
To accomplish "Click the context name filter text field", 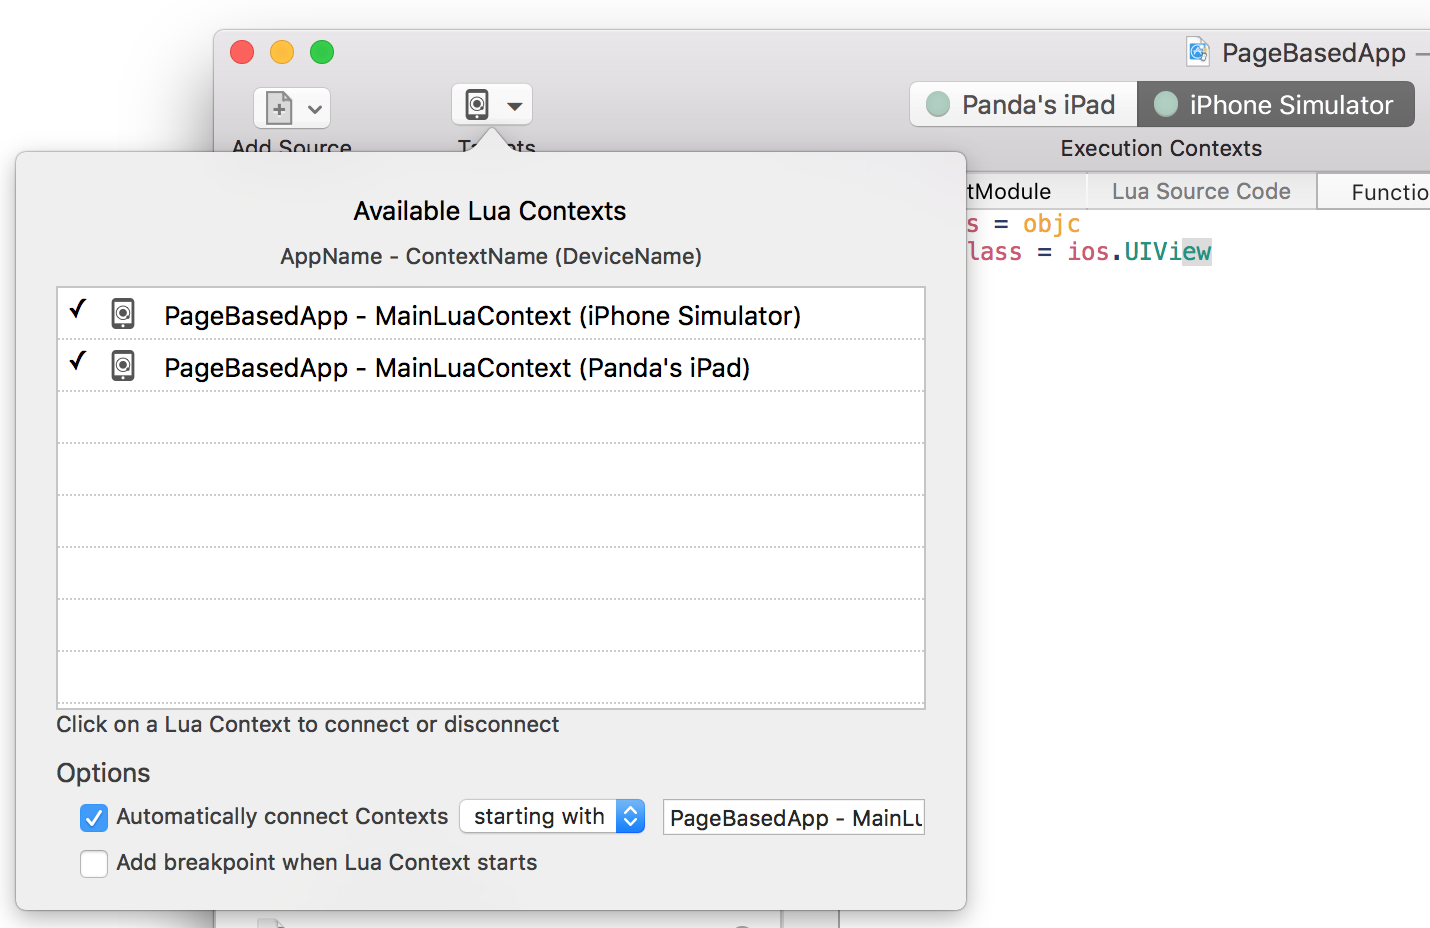I will click(x=794, y=817).
